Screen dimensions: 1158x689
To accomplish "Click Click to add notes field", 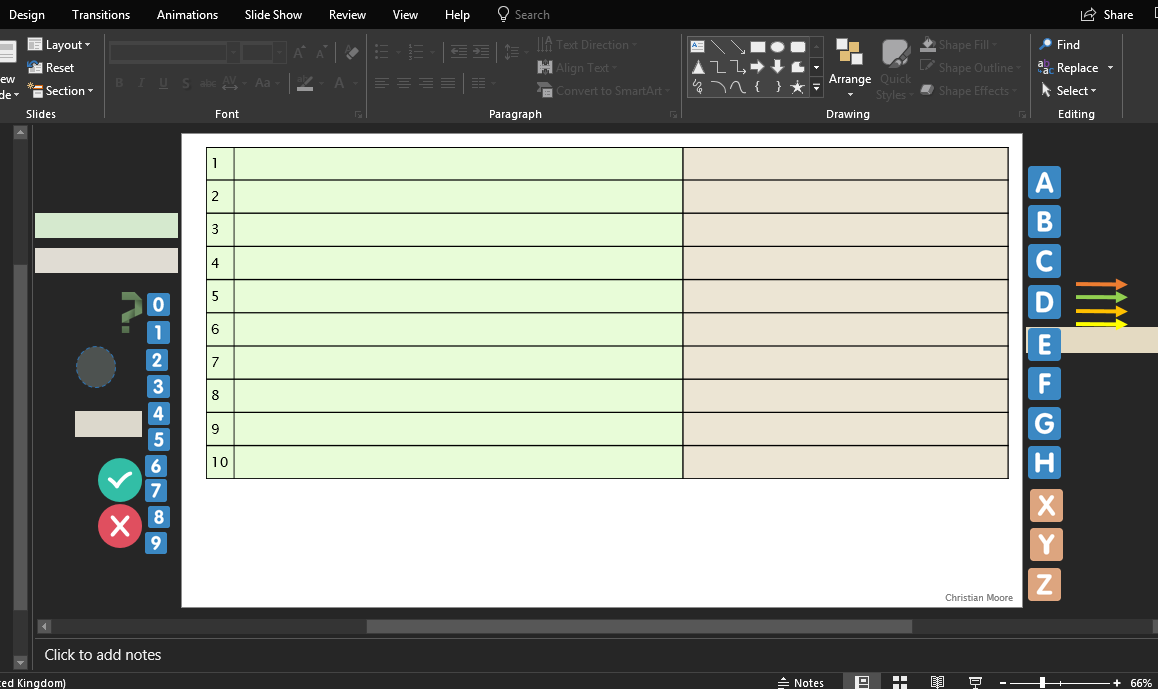I will coord(103,654).
